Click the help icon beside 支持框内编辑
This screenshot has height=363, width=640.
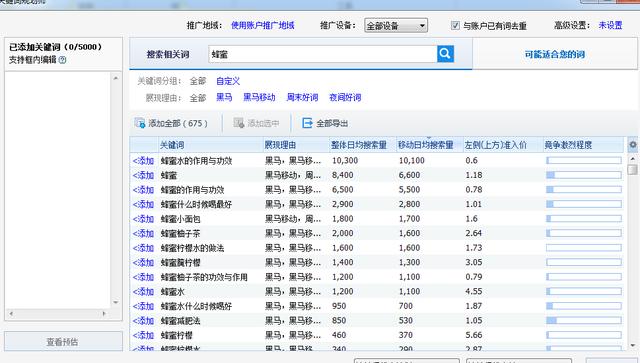[x=62, y=60]
